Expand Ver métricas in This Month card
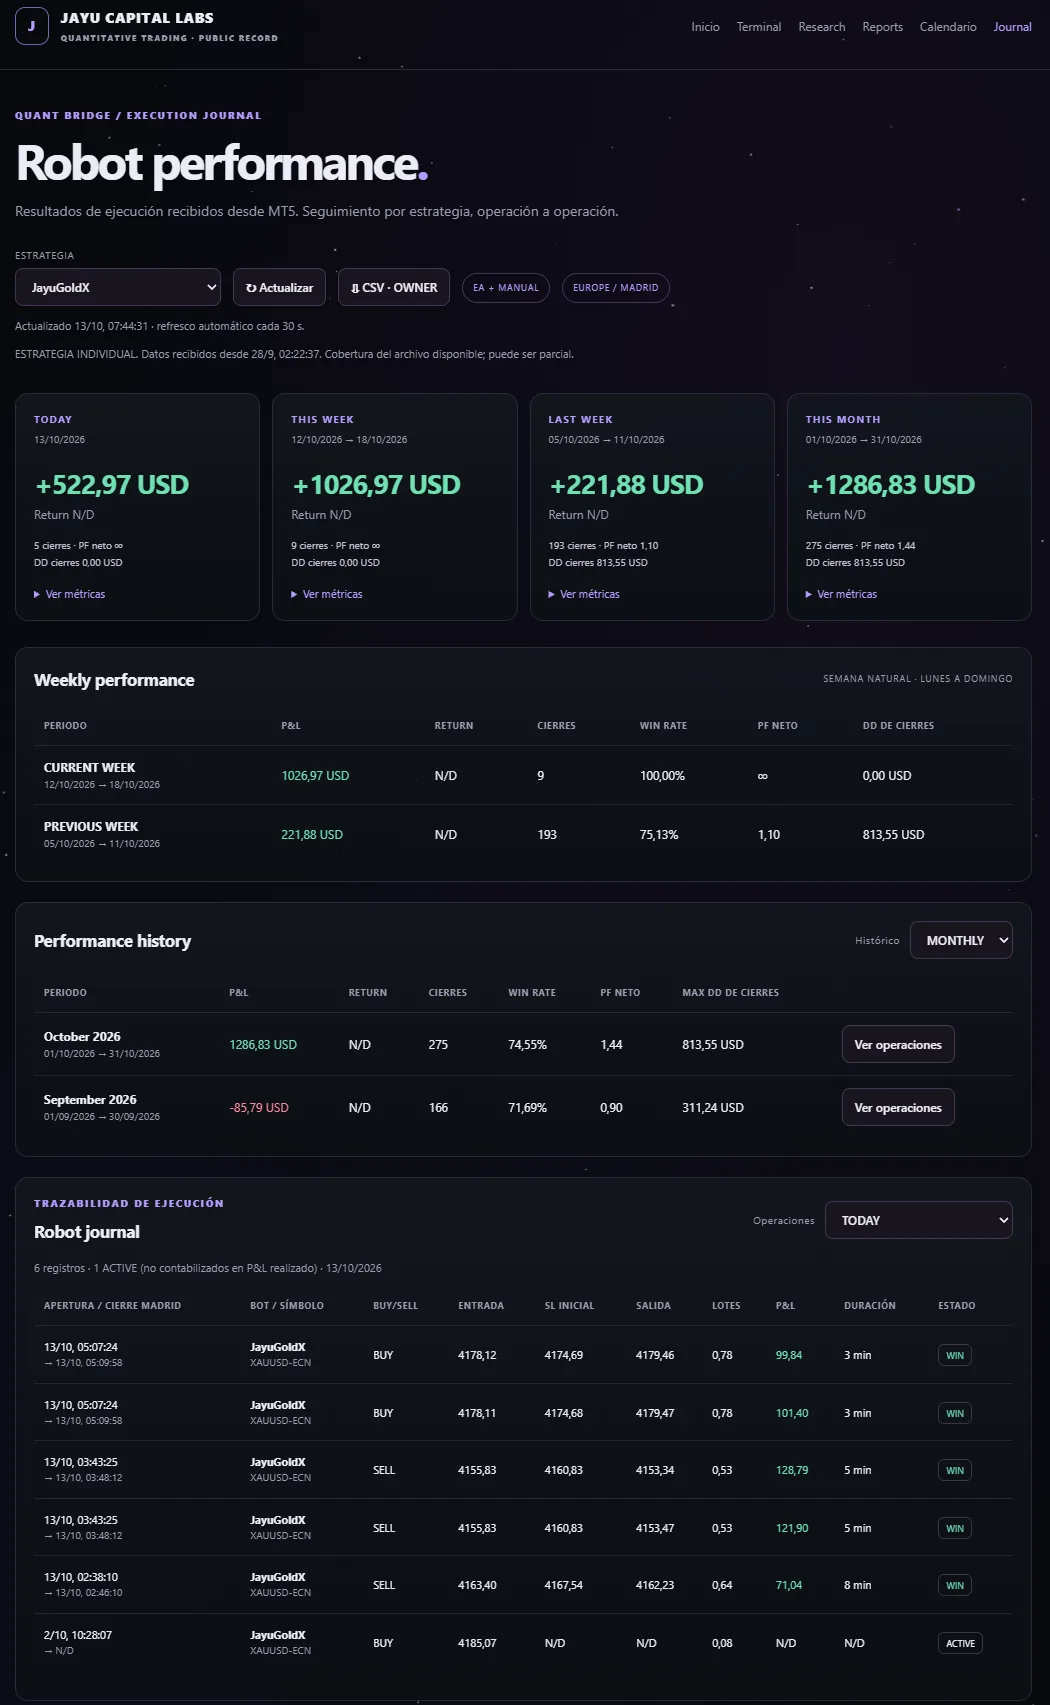1050x1705 pixels. click(x=841, y=594)
